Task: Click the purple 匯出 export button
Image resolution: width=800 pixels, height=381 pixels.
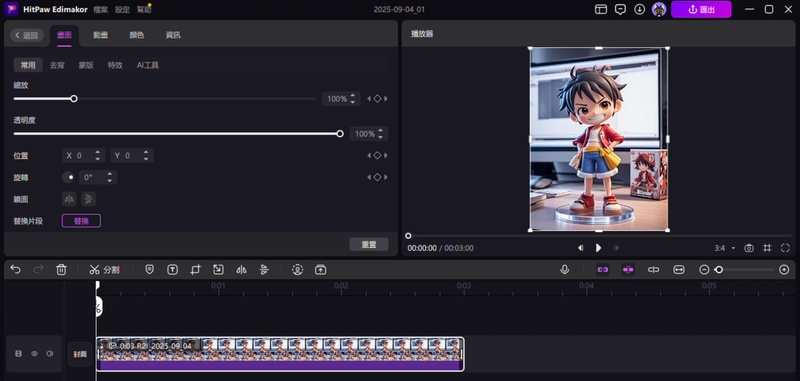Action: pyautogui.click(x=701, y=9)
